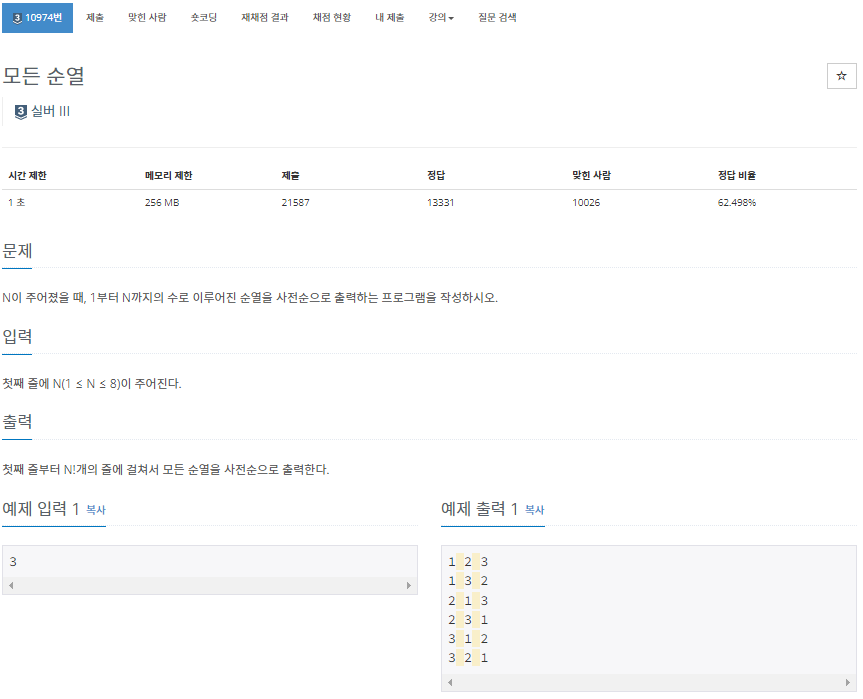Screen dimensions: 863x699
Task: Open the 질문 검색 tab
Action: pyautogui.click(x=497, y=18)
